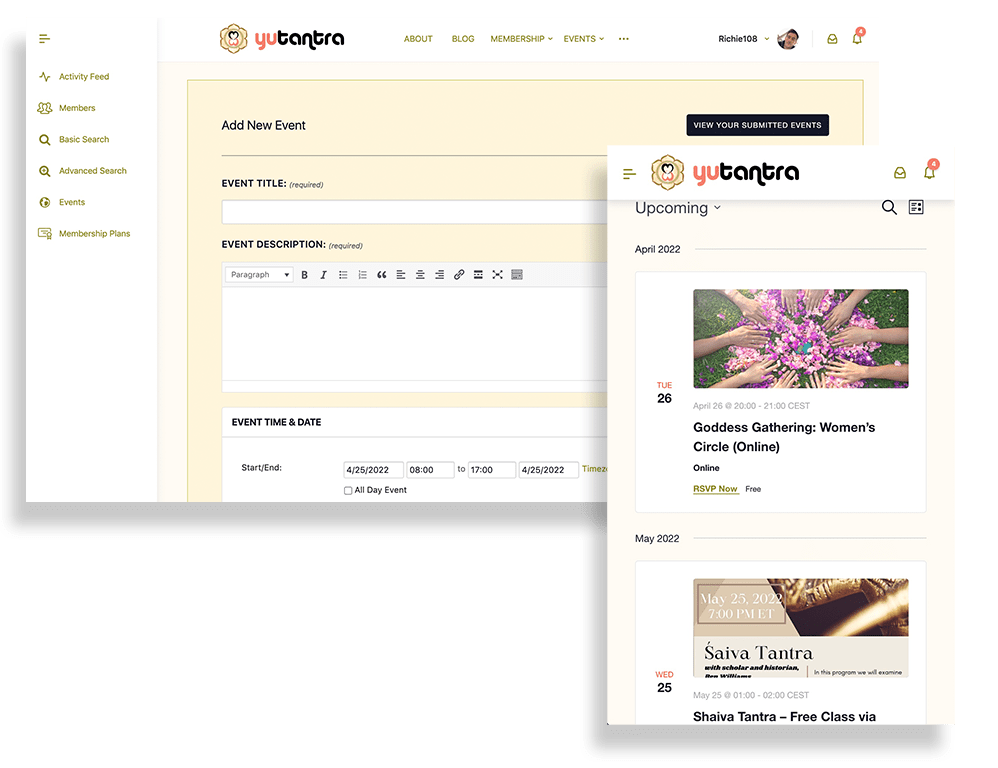Enter distraction-free fullscreen editor mode

(497, 275)
